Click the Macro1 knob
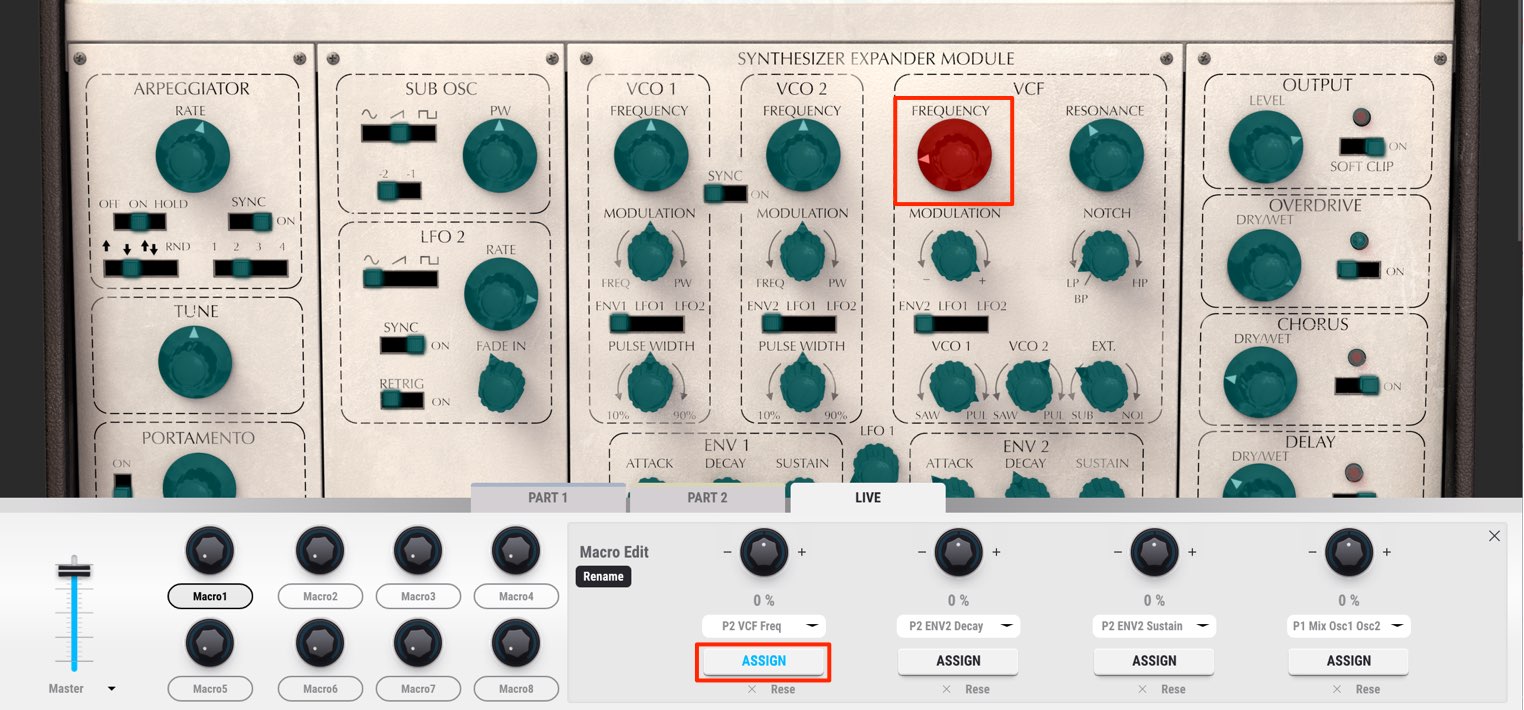This screenshot has width=1524, height=710. (210, 553)
